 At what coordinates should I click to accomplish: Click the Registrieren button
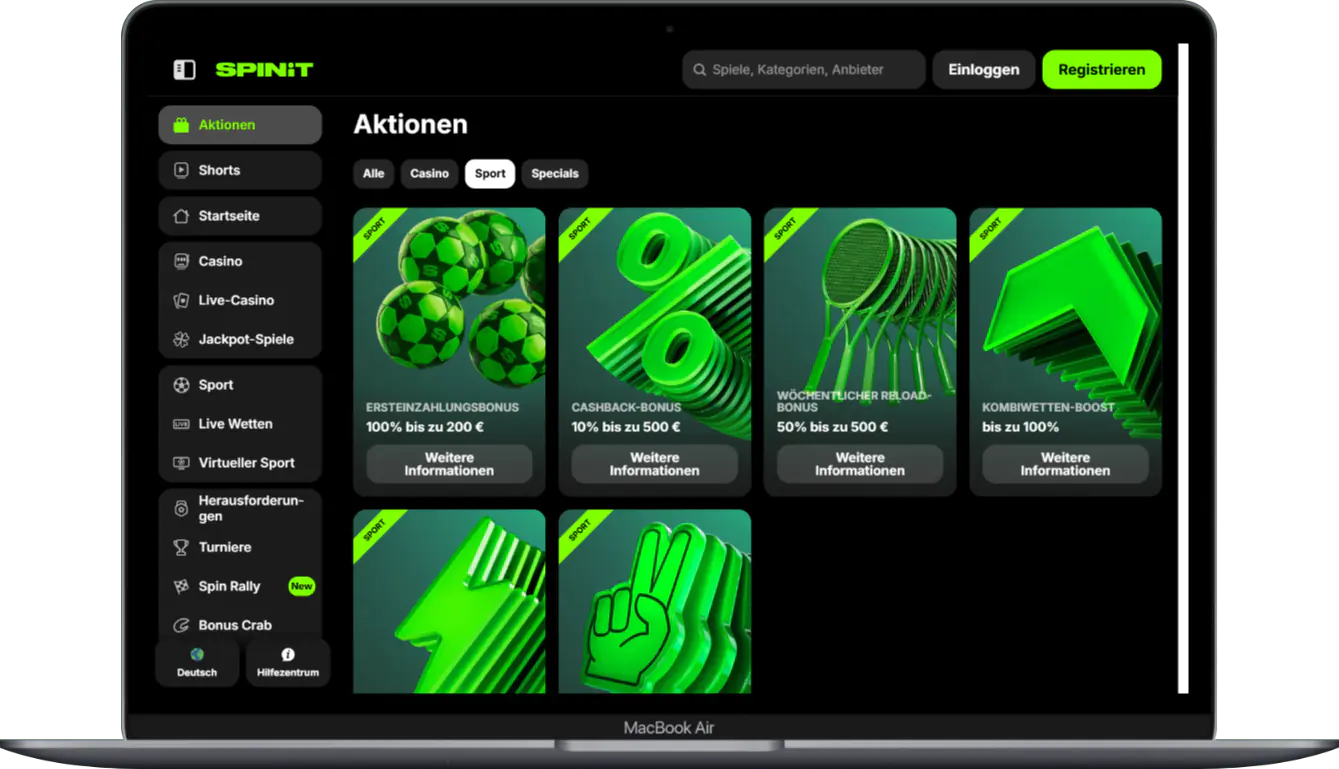1101,70
